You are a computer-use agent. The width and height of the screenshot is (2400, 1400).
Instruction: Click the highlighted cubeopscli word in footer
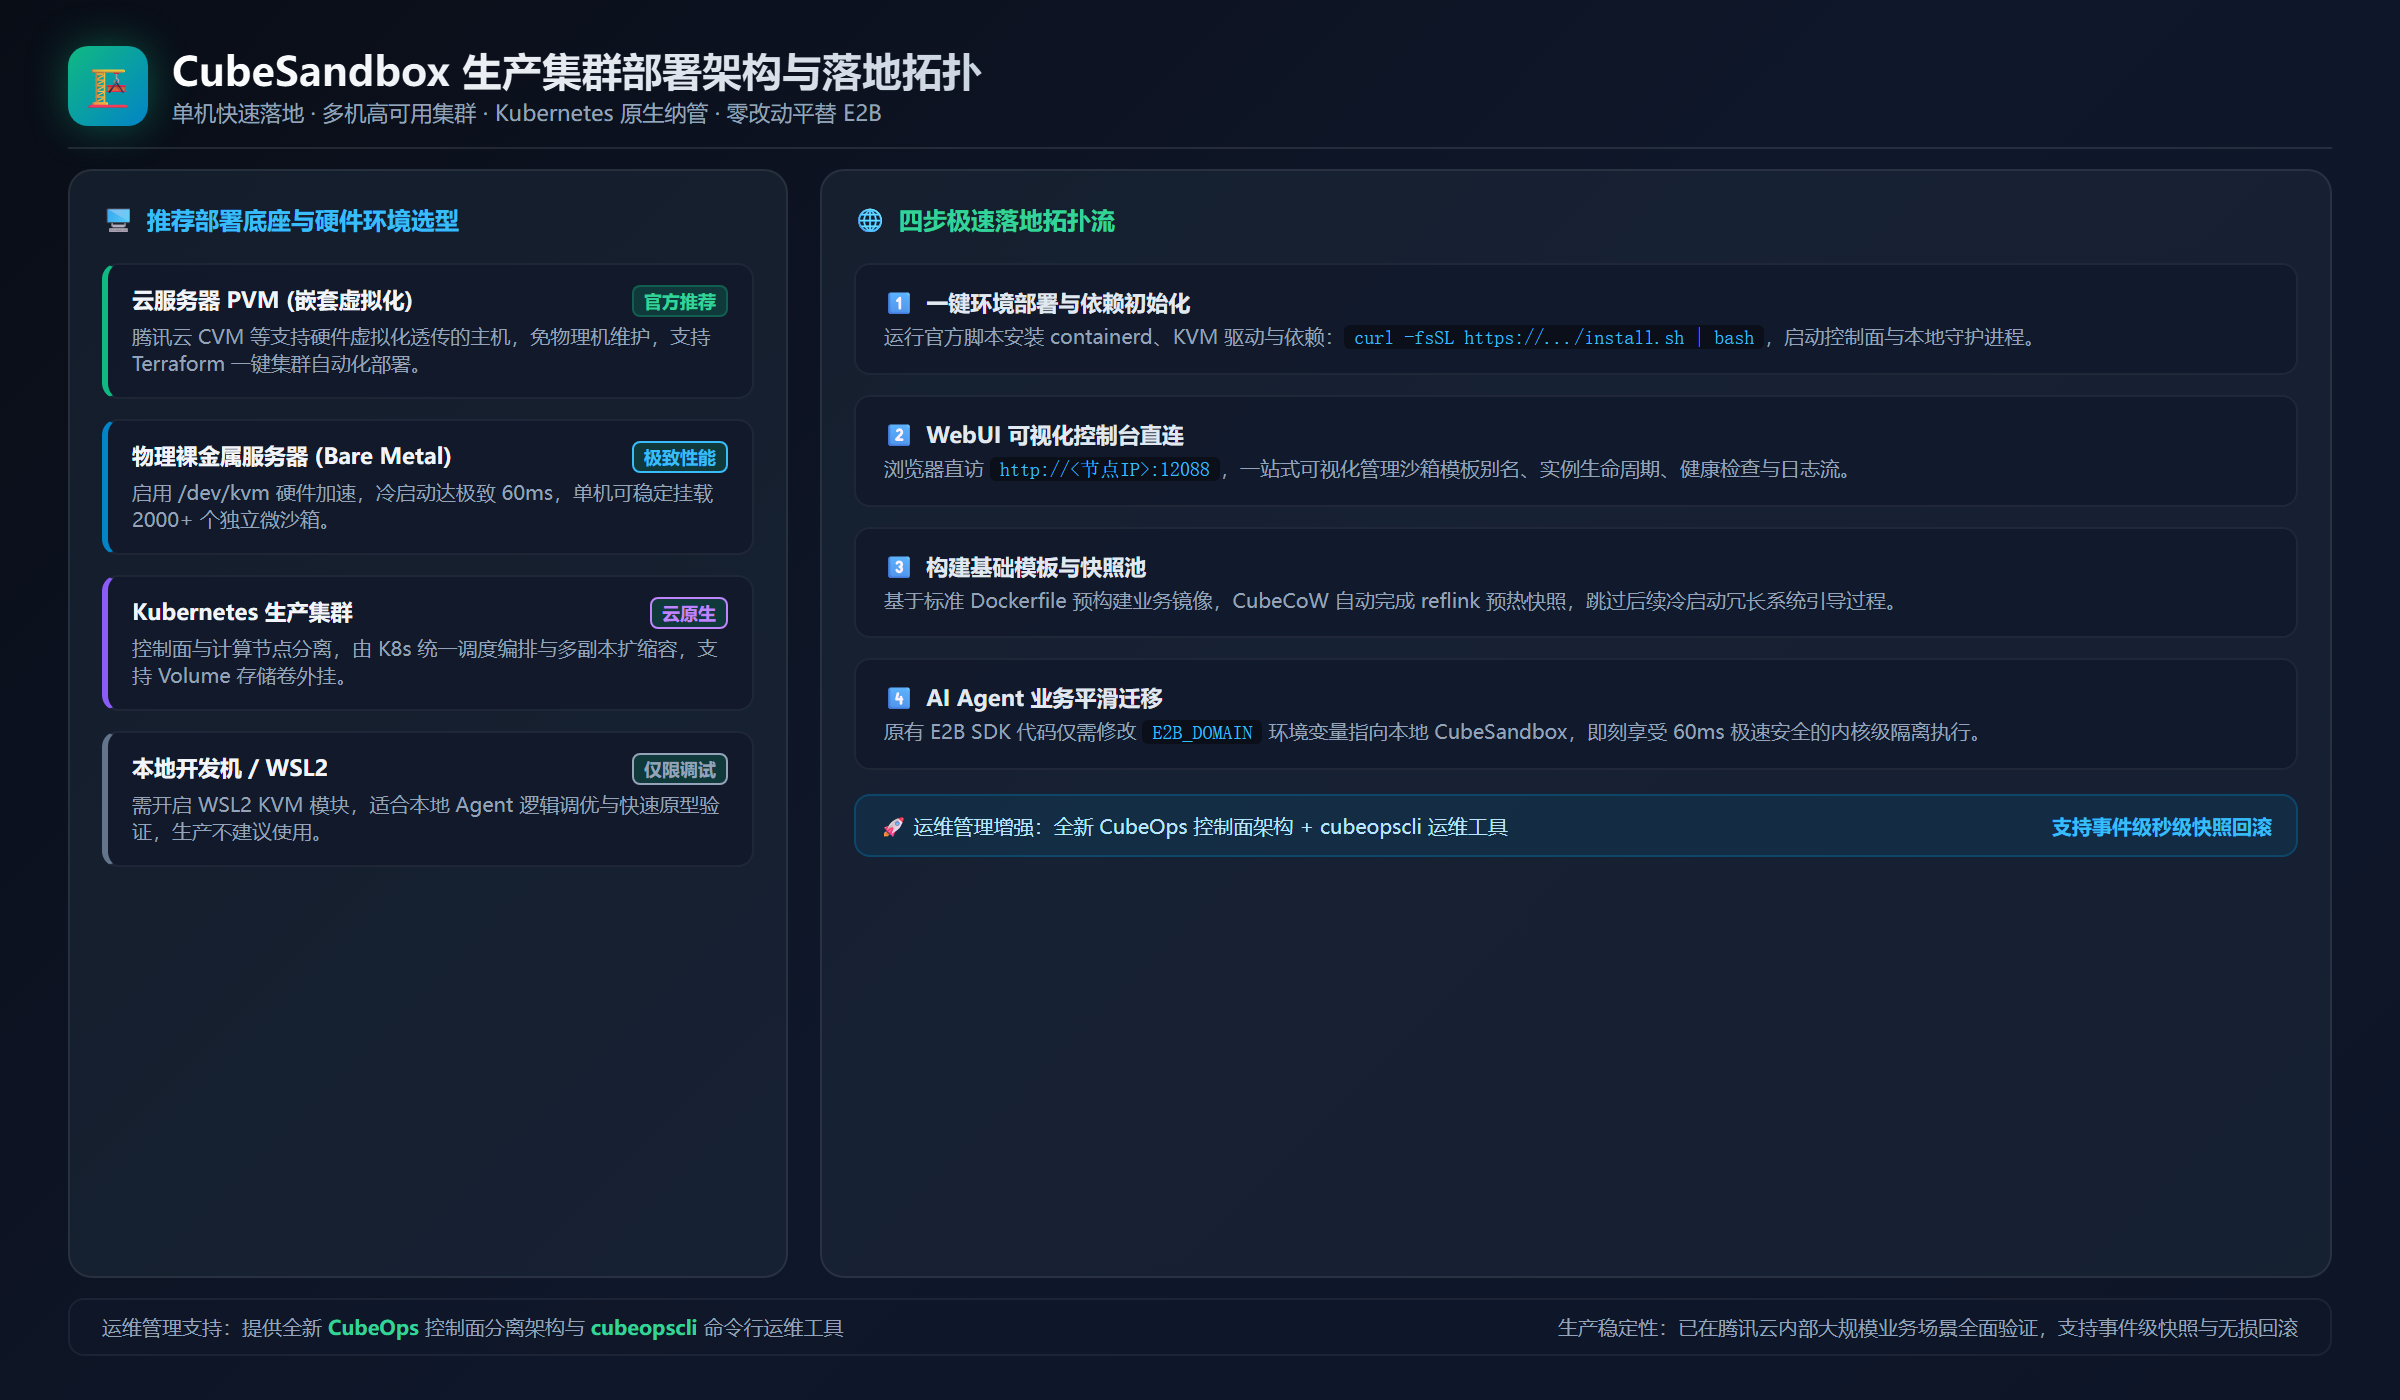643,1328
